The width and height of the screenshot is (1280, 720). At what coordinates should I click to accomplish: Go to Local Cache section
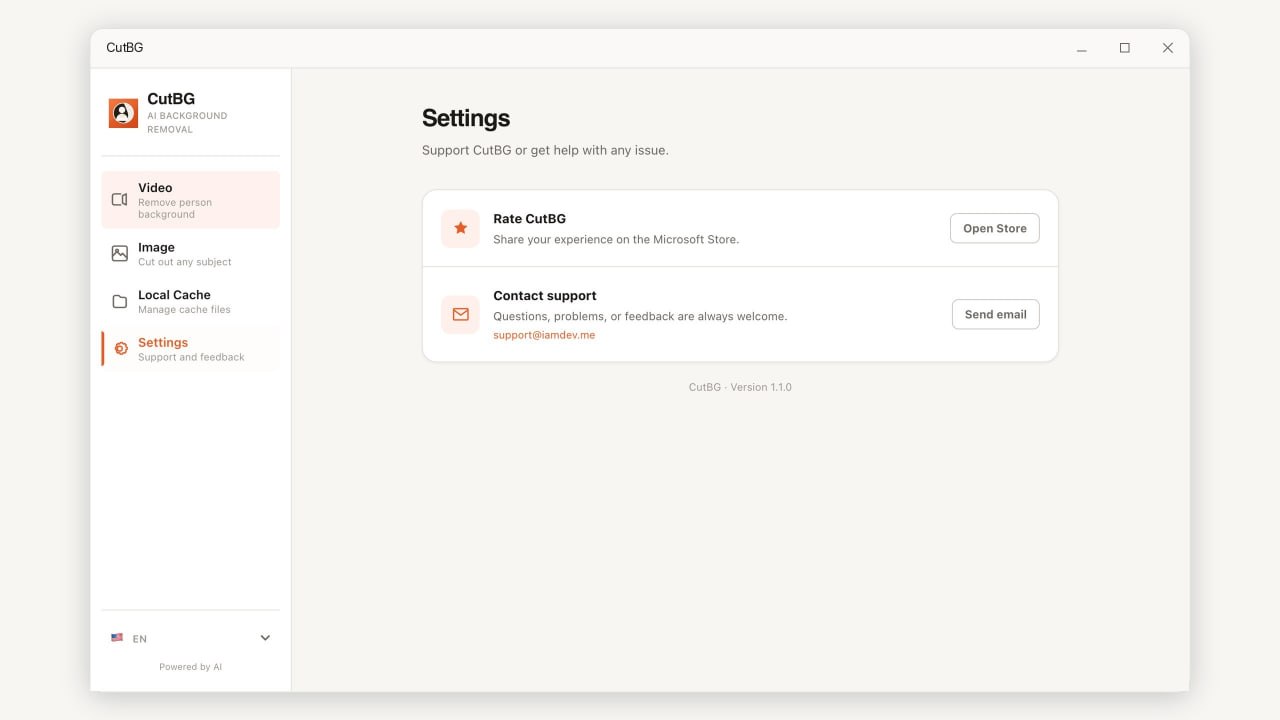click(x=190, y=302)
